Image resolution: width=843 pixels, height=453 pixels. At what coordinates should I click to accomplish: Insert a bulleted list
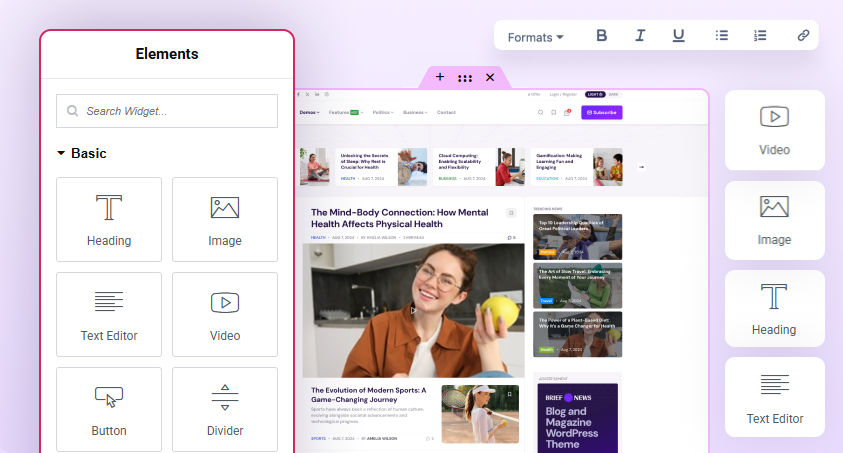pos(722,36)
